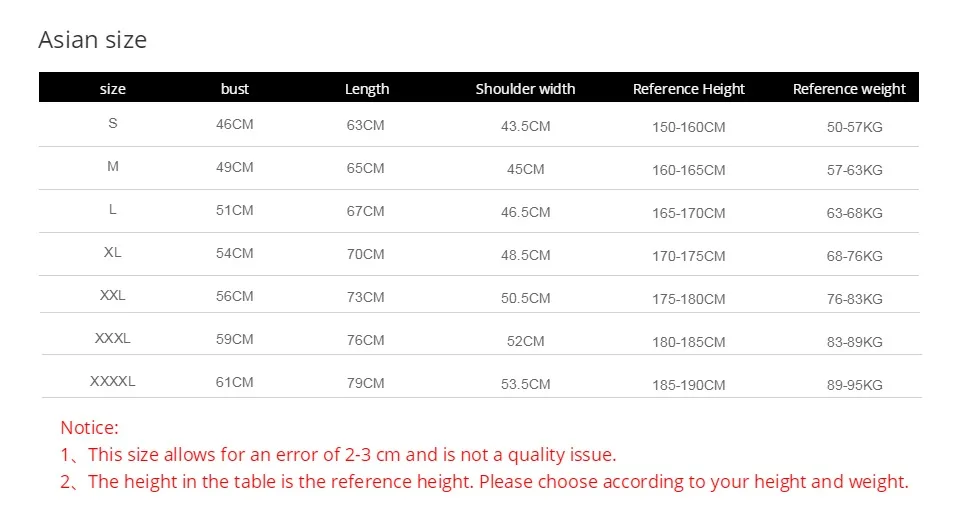Click the 83-89KG reference weight cell
958x514 pixels.
coord(855,342)
